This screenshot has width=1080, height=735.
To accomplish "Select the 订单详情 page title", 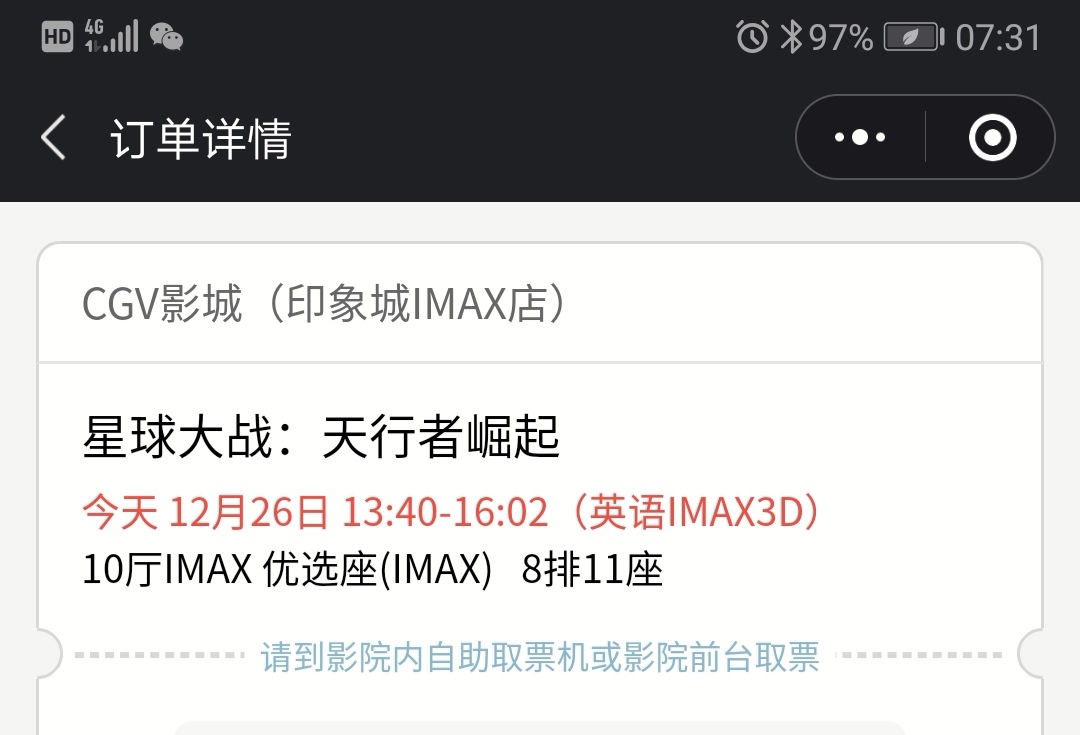I will point(201,139).
